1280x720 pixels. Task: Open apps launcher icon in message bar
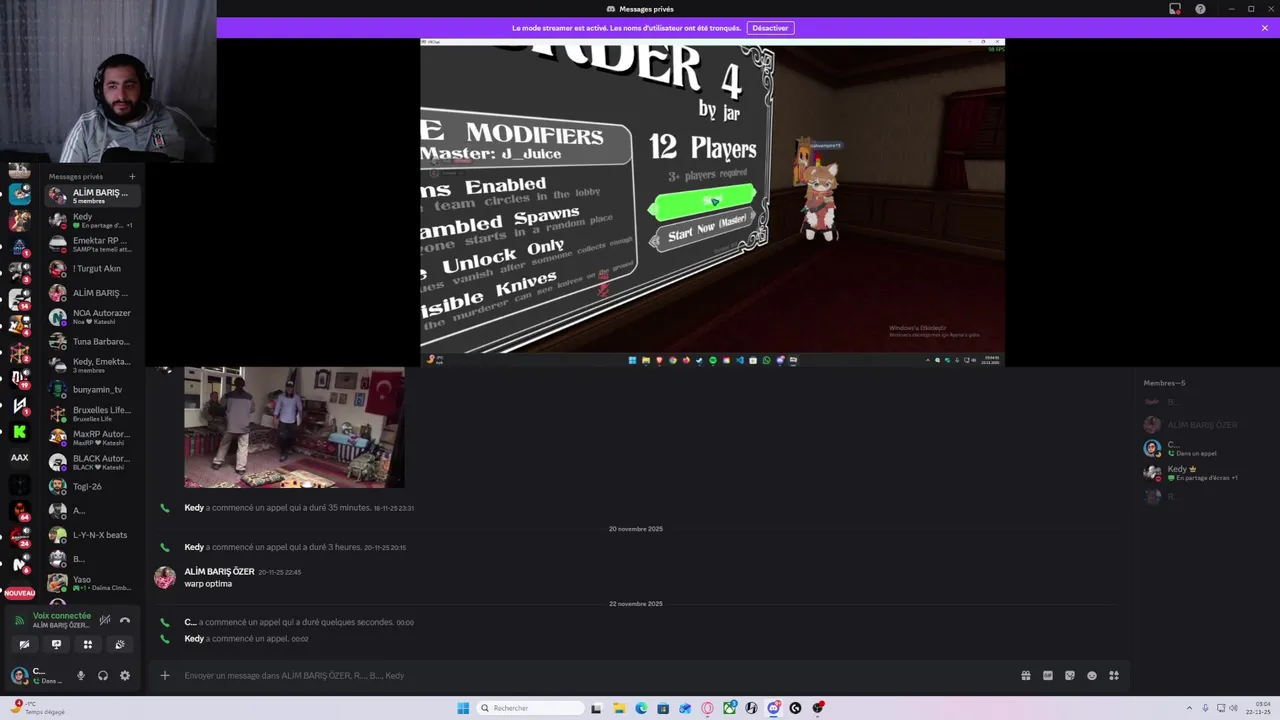[1114, 676]
